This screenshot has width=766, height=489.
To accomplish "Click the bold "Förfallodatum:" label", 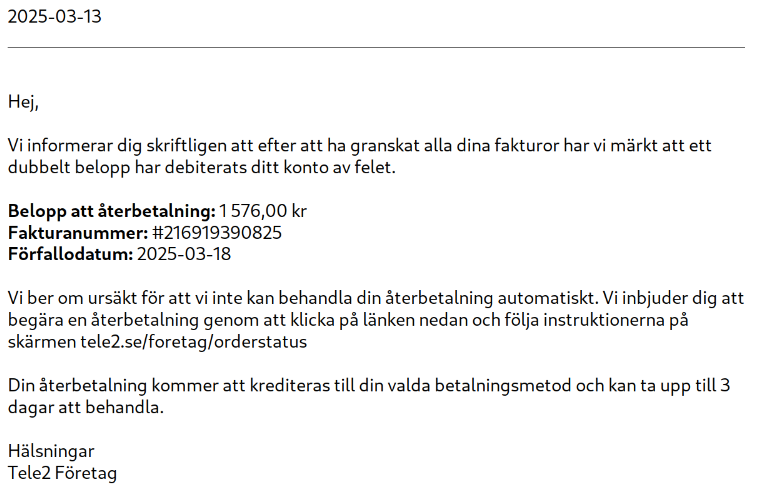I will coord(70,255).
